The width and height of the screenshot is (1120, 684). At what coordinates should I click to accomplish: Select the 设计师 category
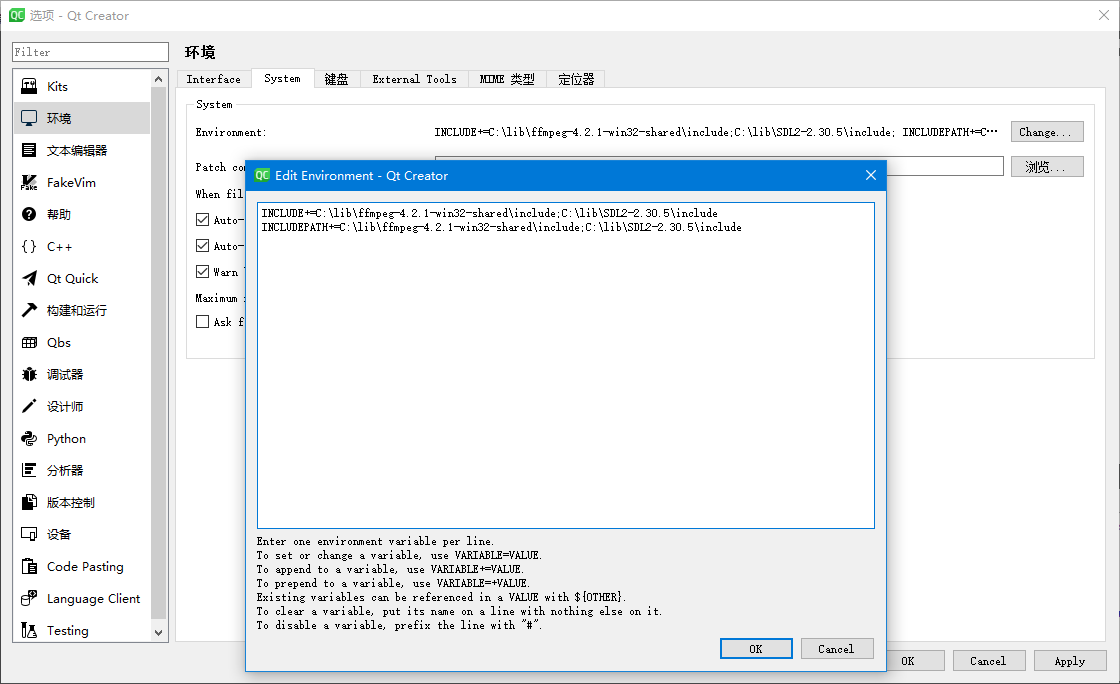coord(82,406)
